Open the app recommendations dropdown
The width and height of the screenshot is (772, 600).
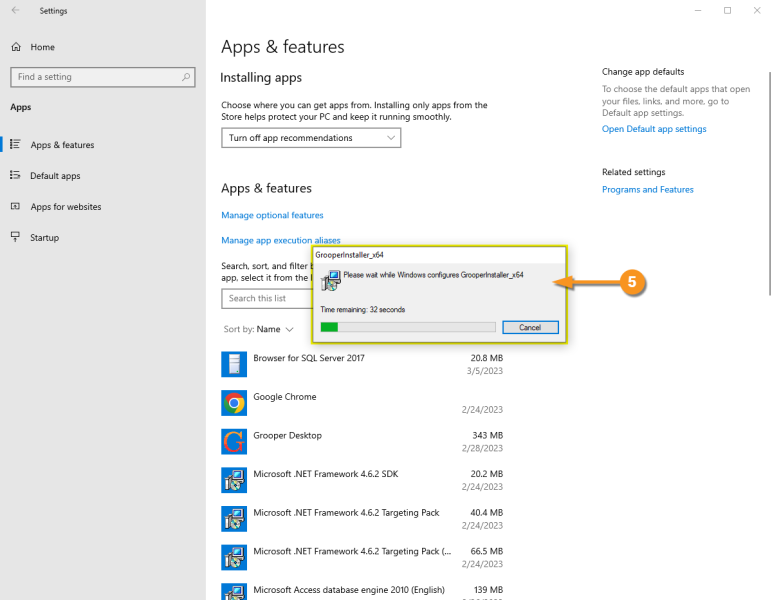coord(310,138)
